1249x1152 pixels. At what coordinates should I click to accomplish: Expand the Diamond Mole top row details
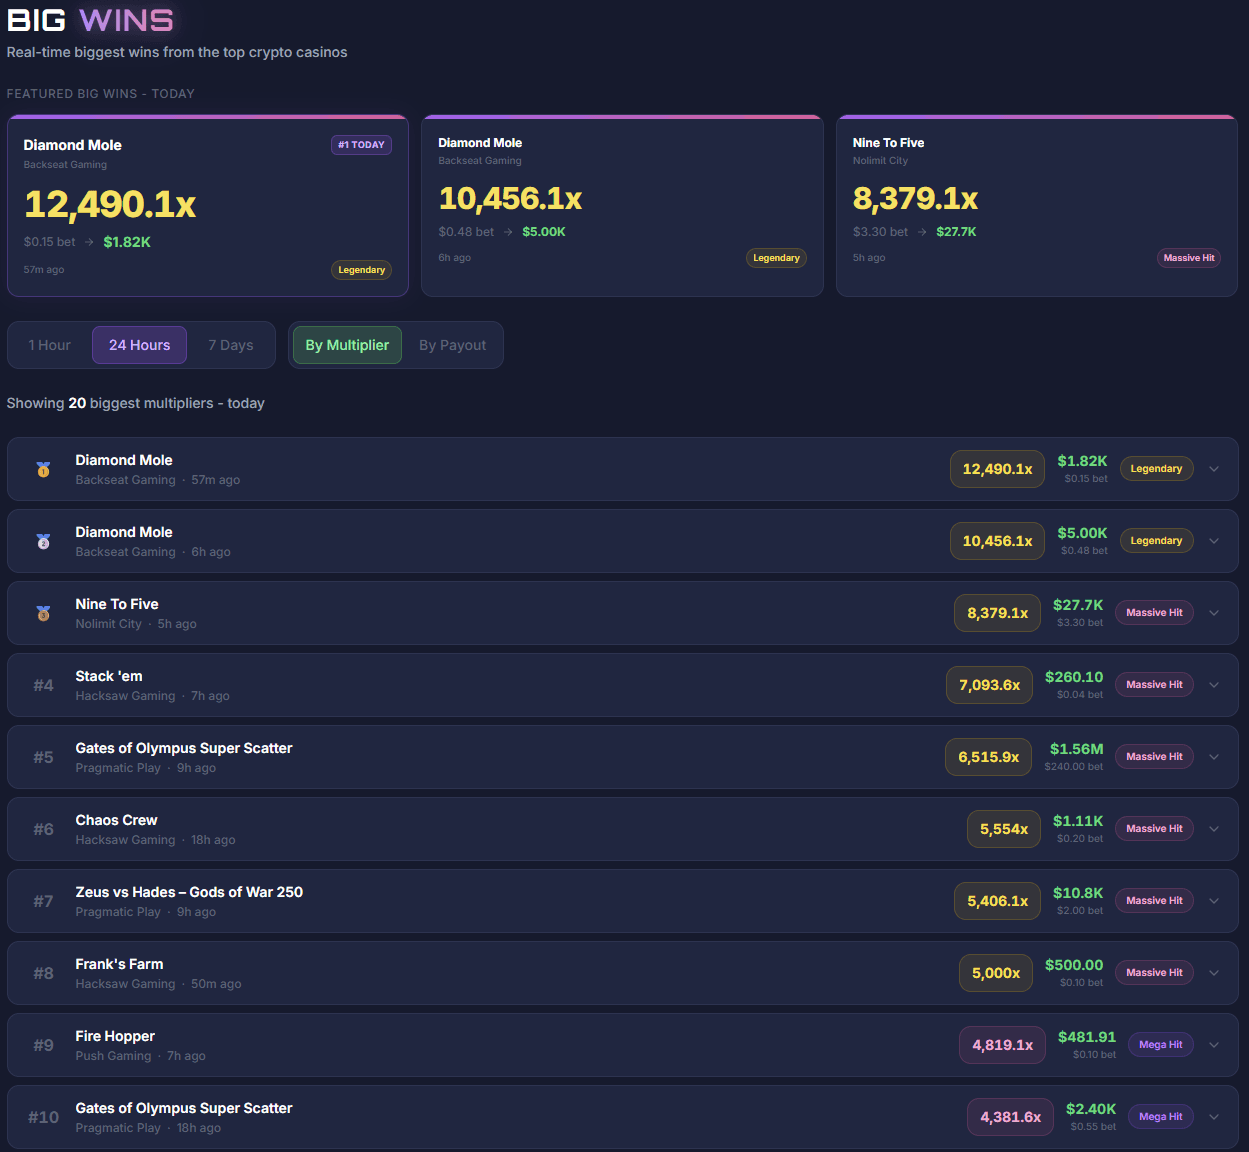point(1214,468)
